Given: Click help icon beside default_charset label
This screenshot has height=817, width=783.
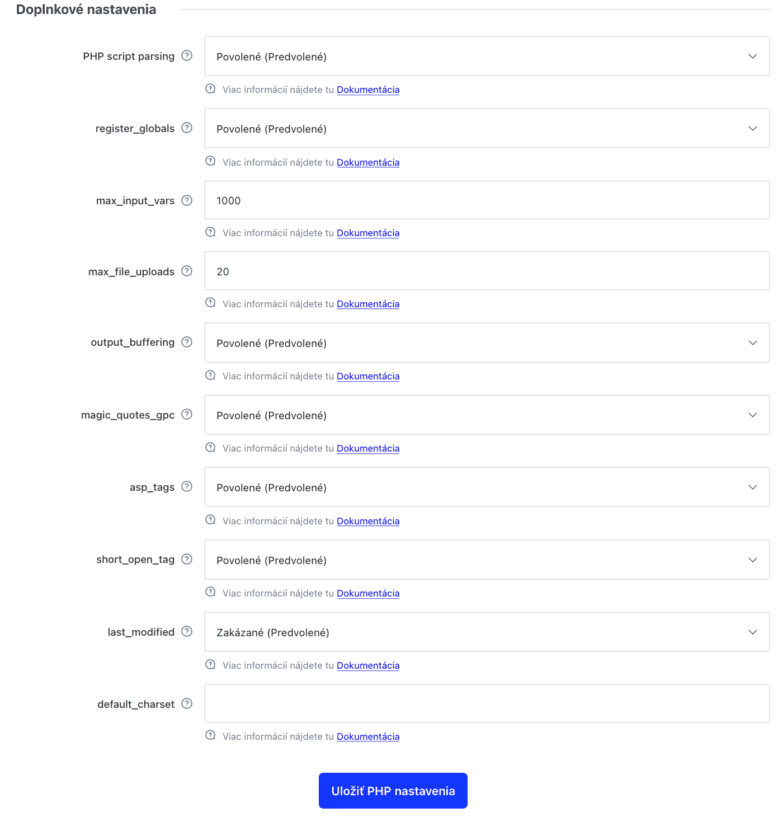Looking at the screenshot, I should (187, 704).
